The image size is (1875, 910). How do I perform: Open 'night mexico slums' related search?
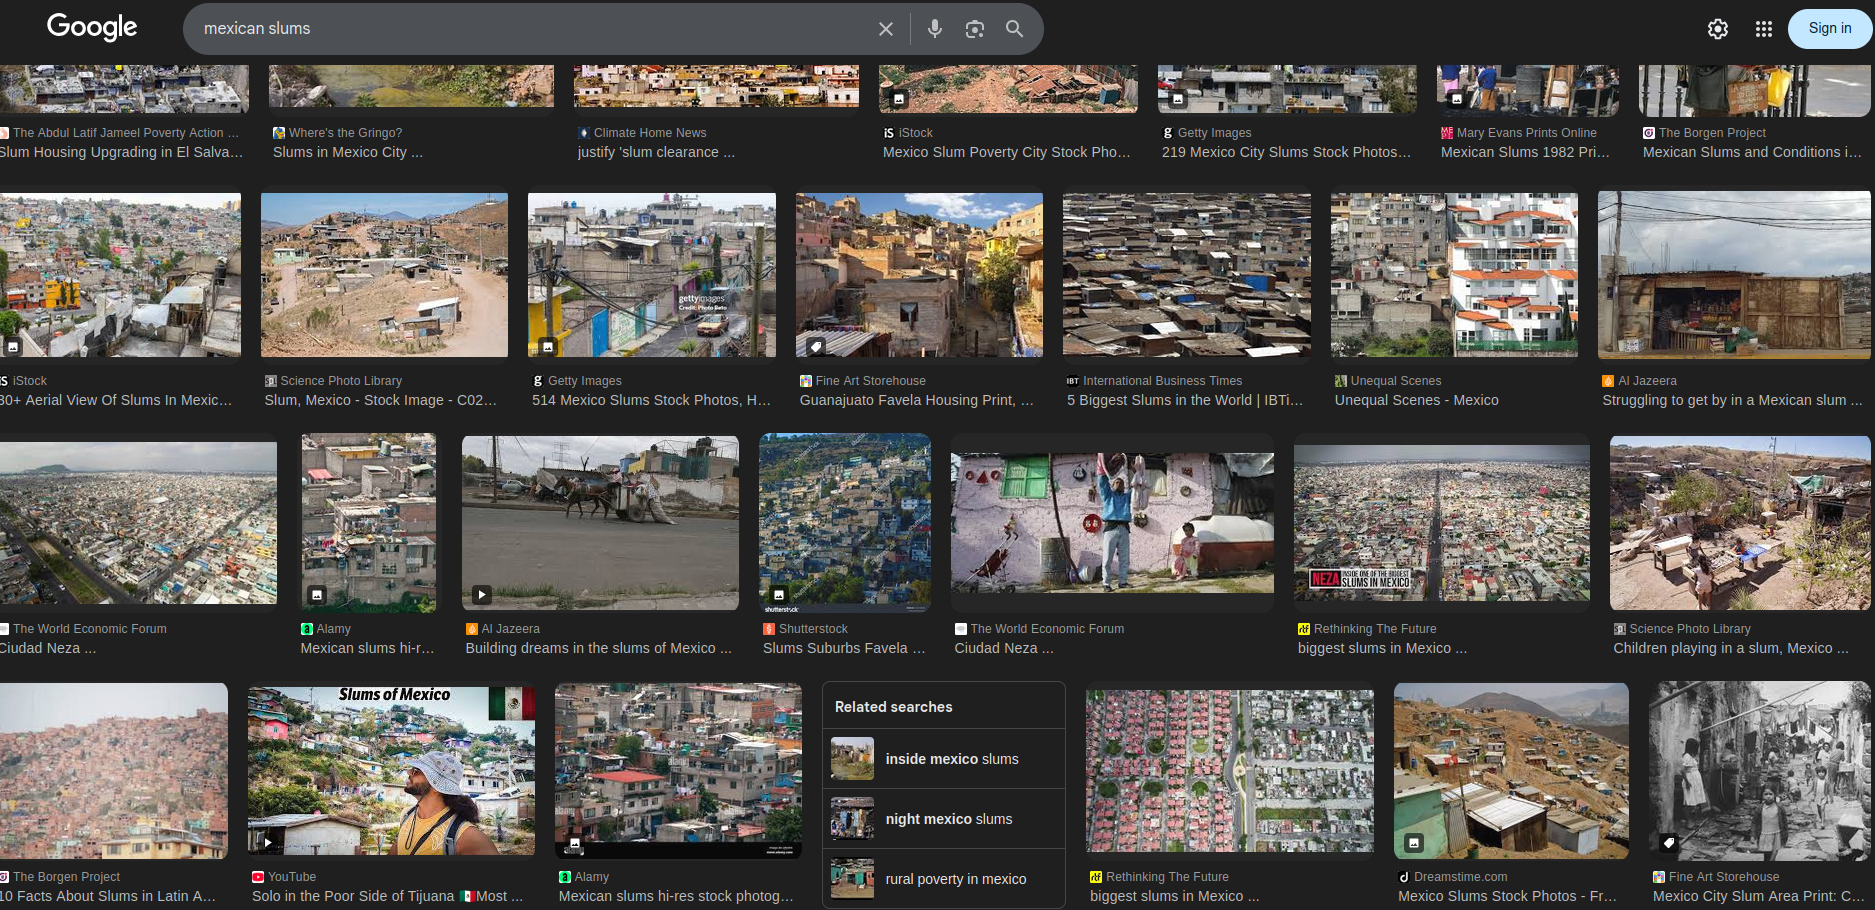pos(943,819)
